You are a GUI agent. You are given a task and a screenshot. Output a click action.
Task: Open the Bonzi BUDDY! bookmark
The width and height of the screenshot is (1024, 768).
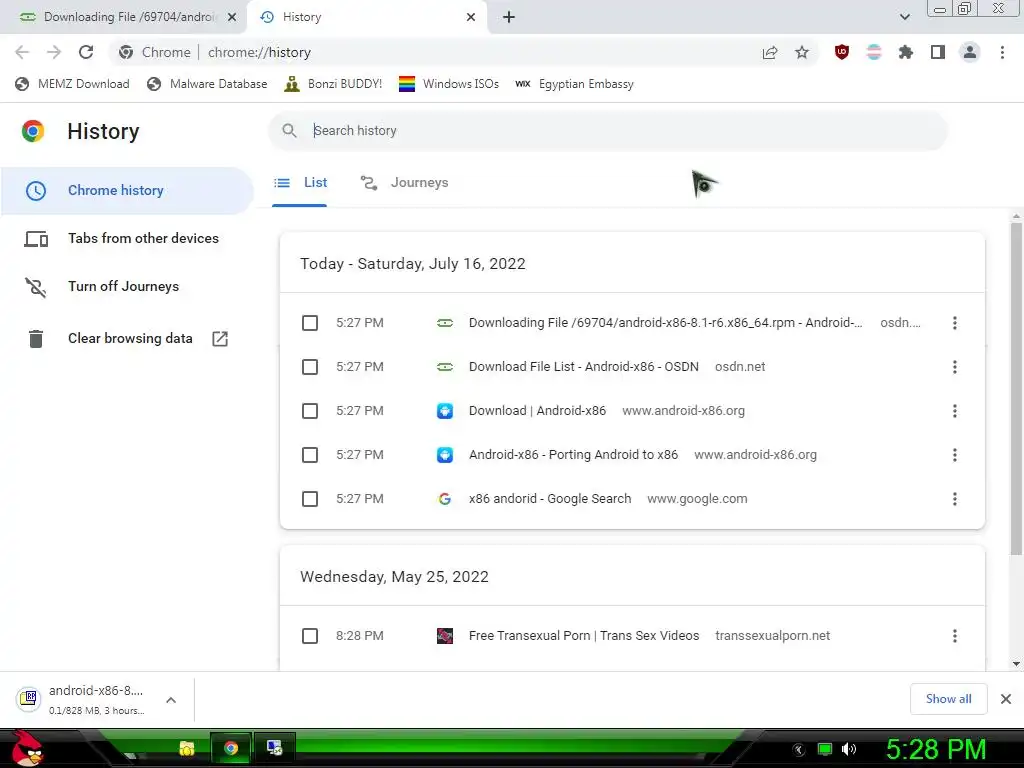(x=333, y=84)
